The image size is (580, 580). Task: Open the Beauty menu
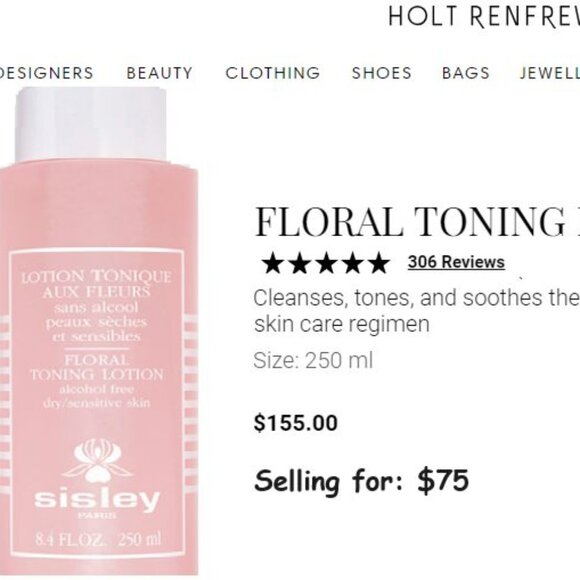click(159, 73)
